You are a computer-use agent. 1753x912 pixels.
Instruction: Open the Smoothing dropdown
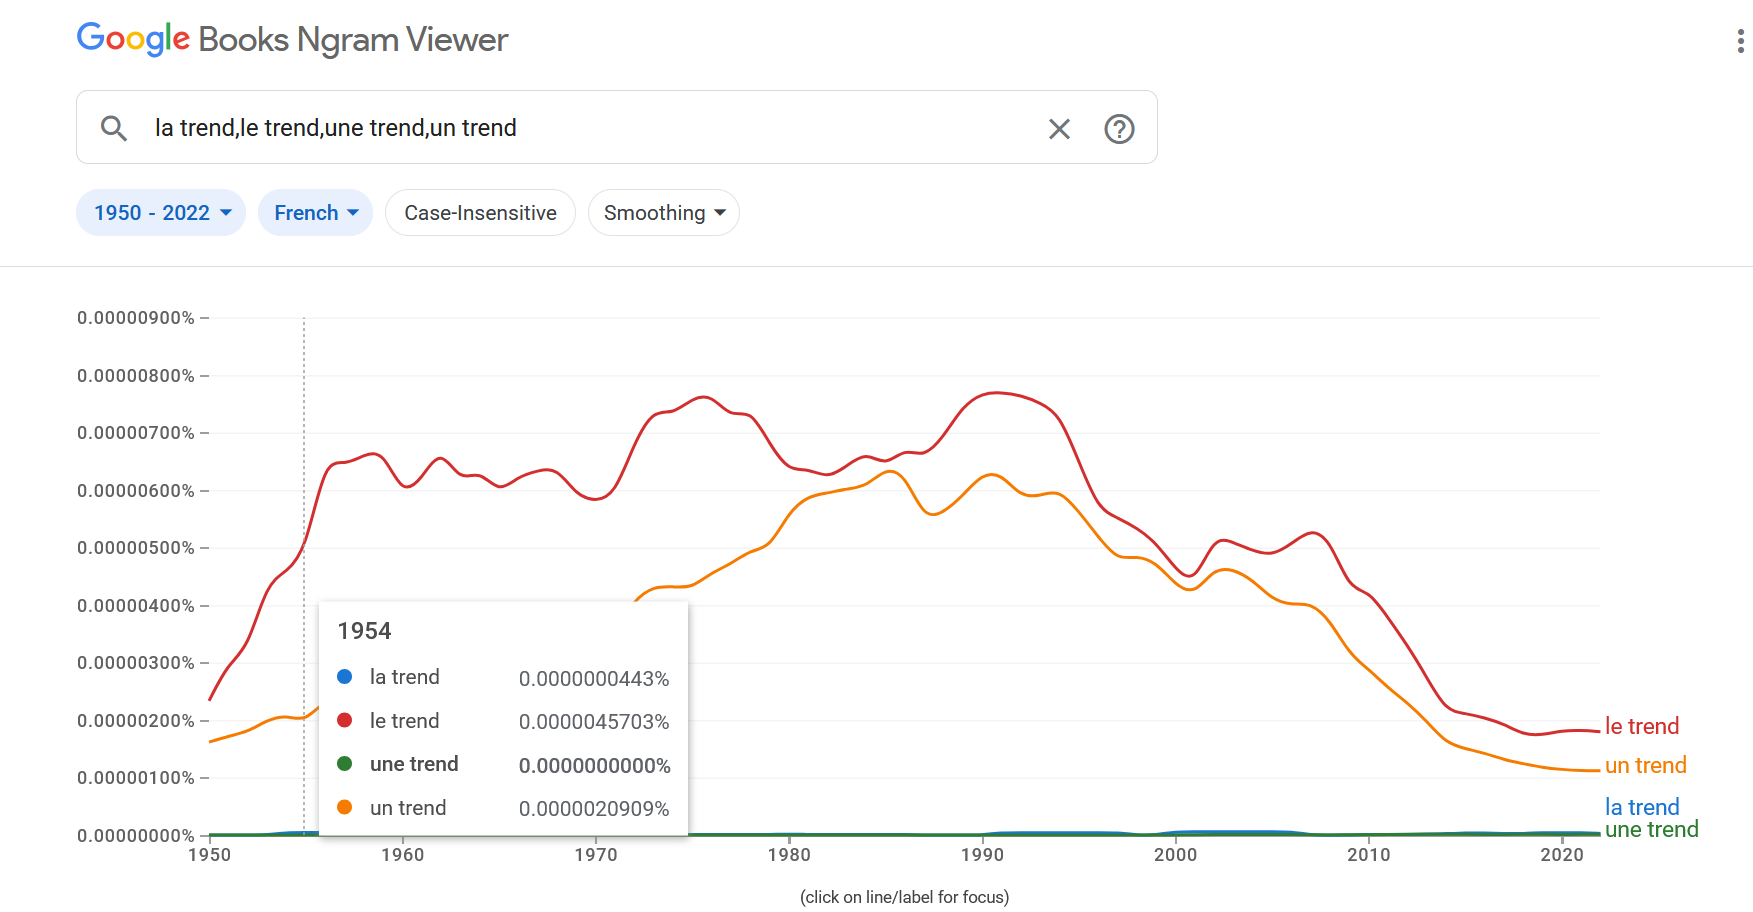(664, 213)
